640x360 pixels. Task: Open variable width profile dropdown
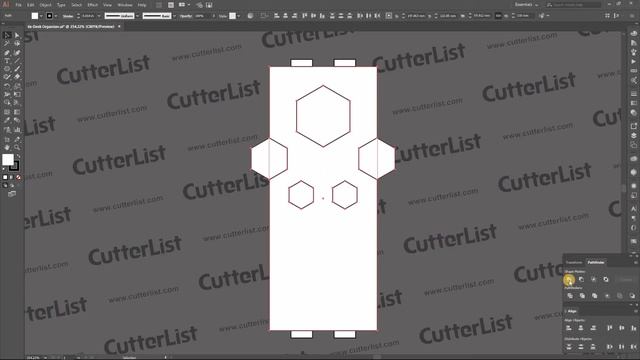coord(137,16)
